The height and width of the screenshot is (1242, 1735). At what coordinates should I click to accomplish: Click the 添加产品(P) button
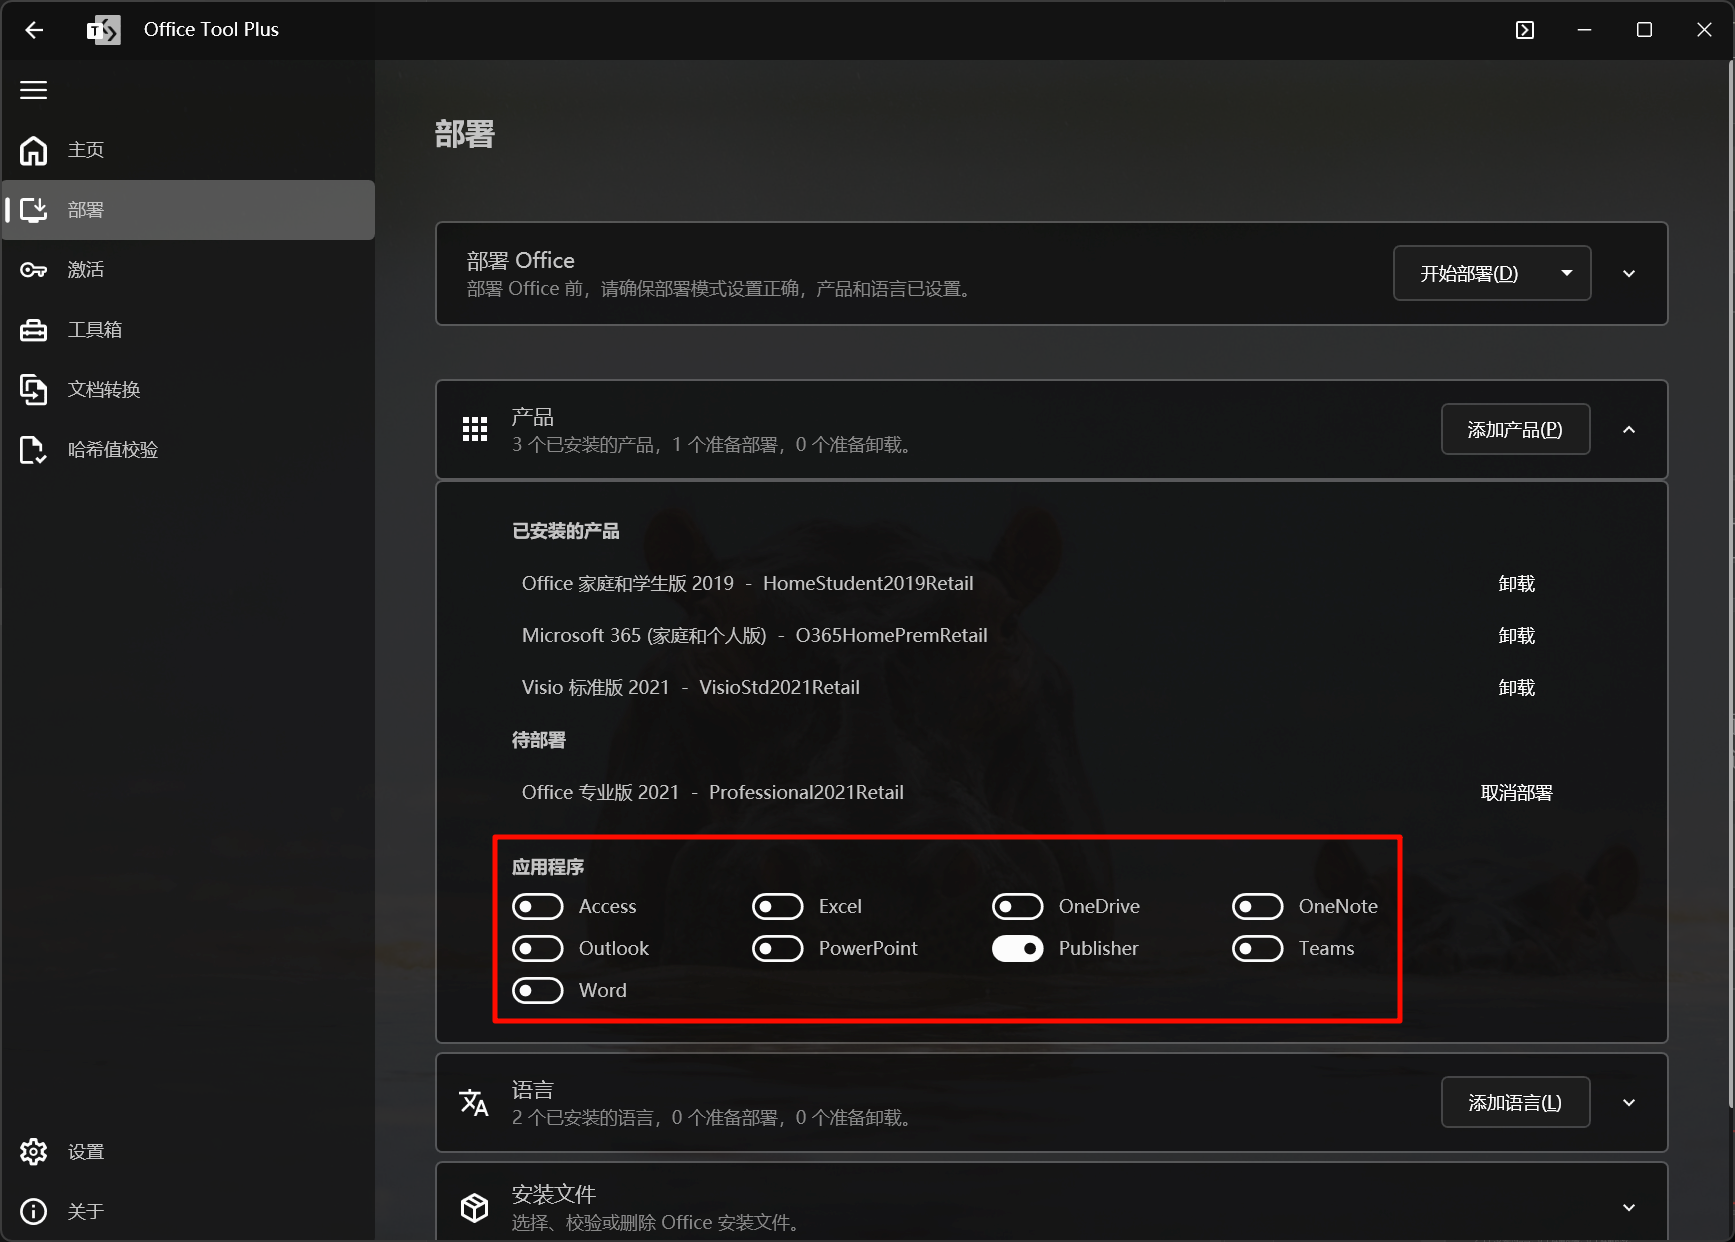[1515, 430]
